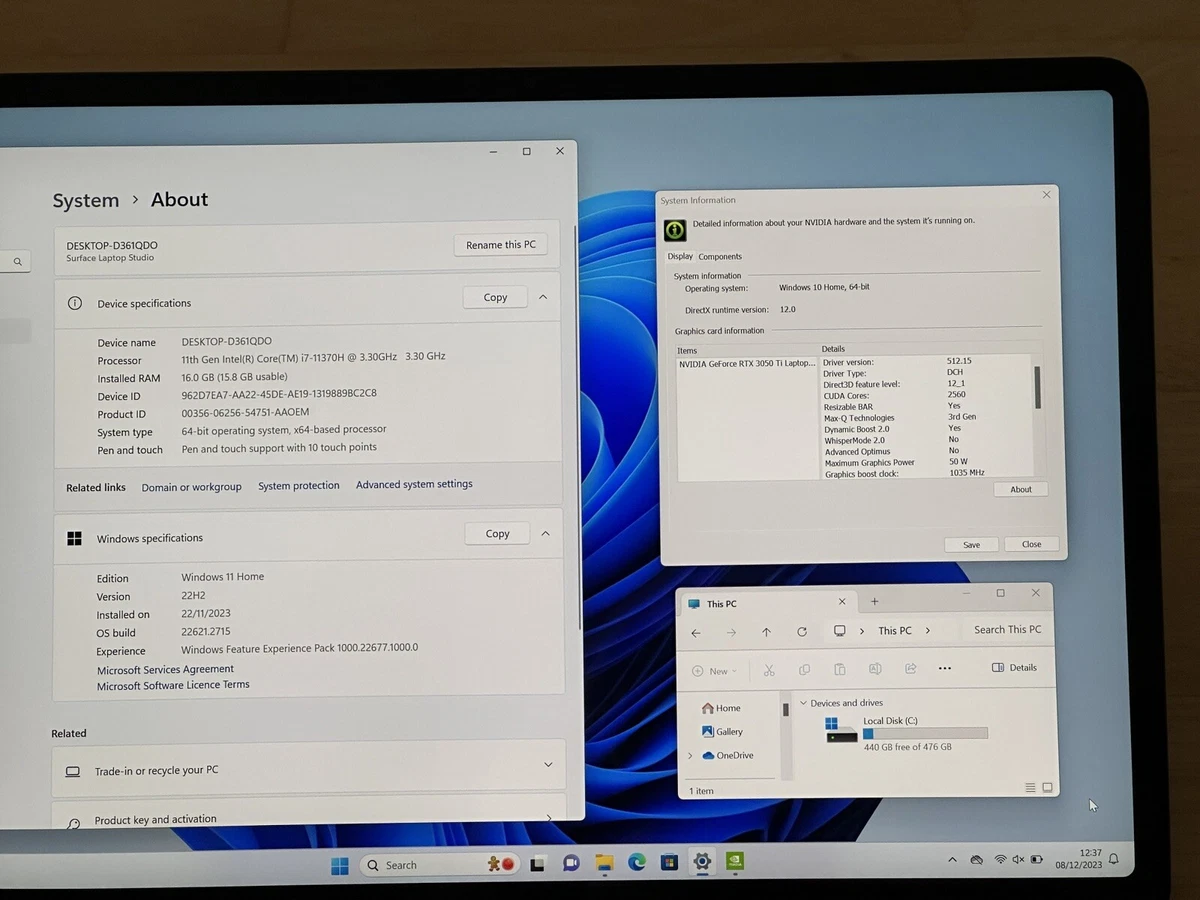This screenshot has width=1200, height=900.
Task: Open the Details pane in File Explorer
Action: [1014, 668]
